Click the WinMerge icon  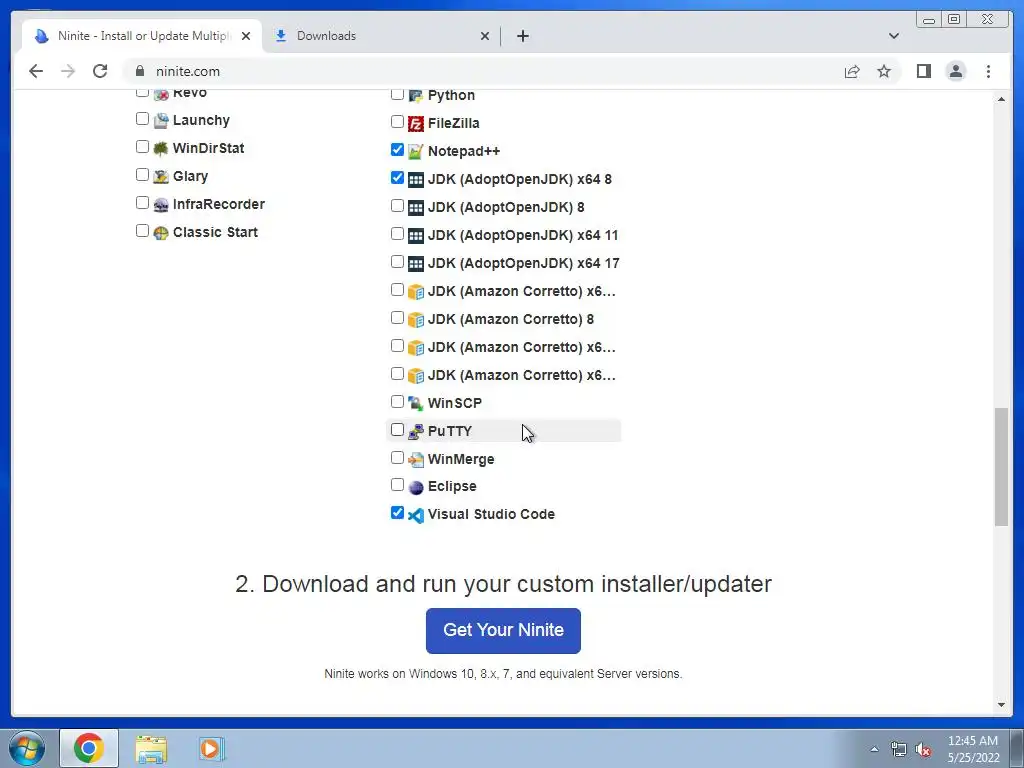[x=416, y=460]
